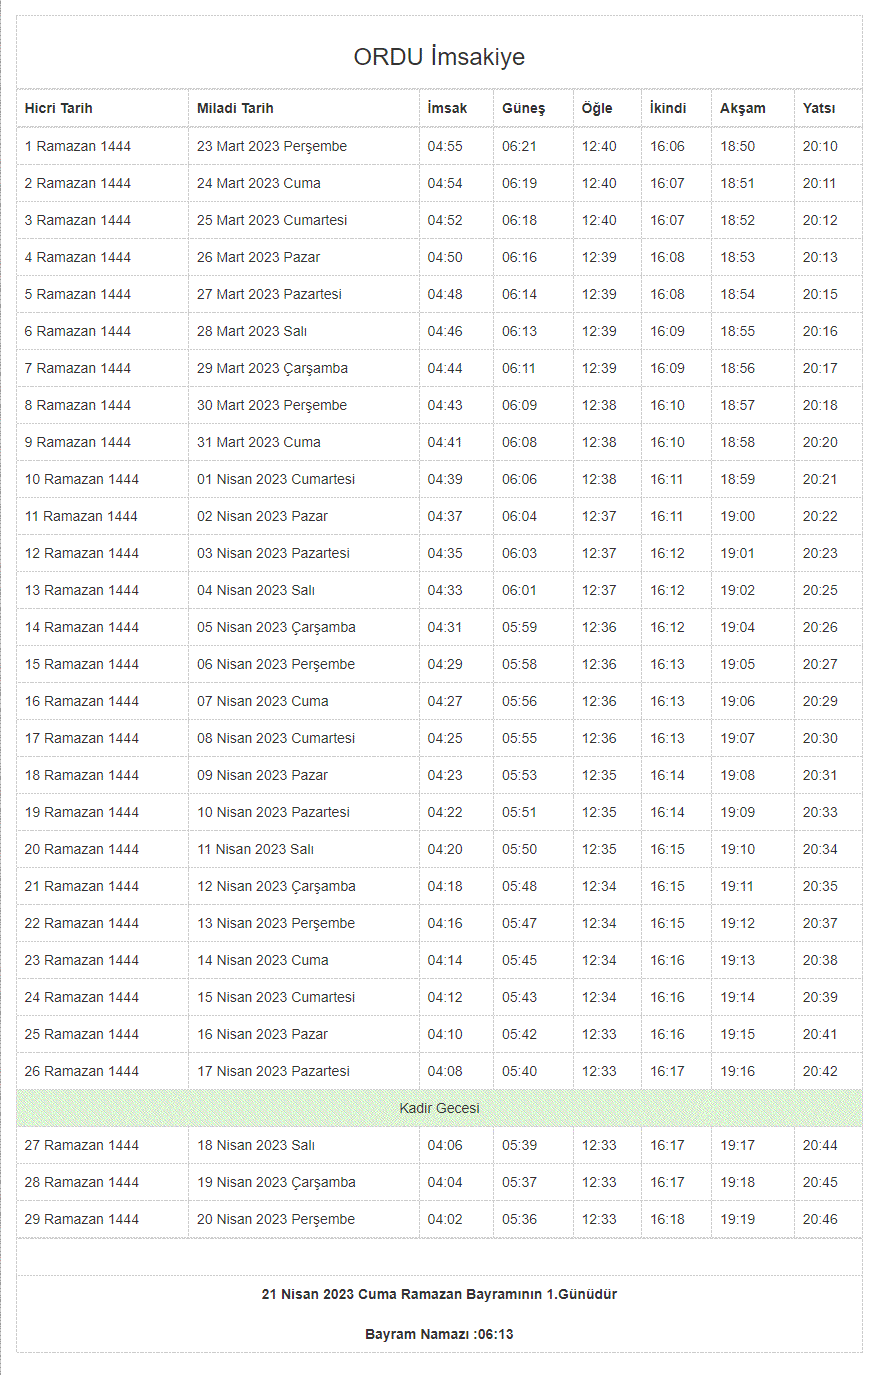
Task: Select the "Bayram Namazı :06:13" text
Action: [x=439, y=1334]
